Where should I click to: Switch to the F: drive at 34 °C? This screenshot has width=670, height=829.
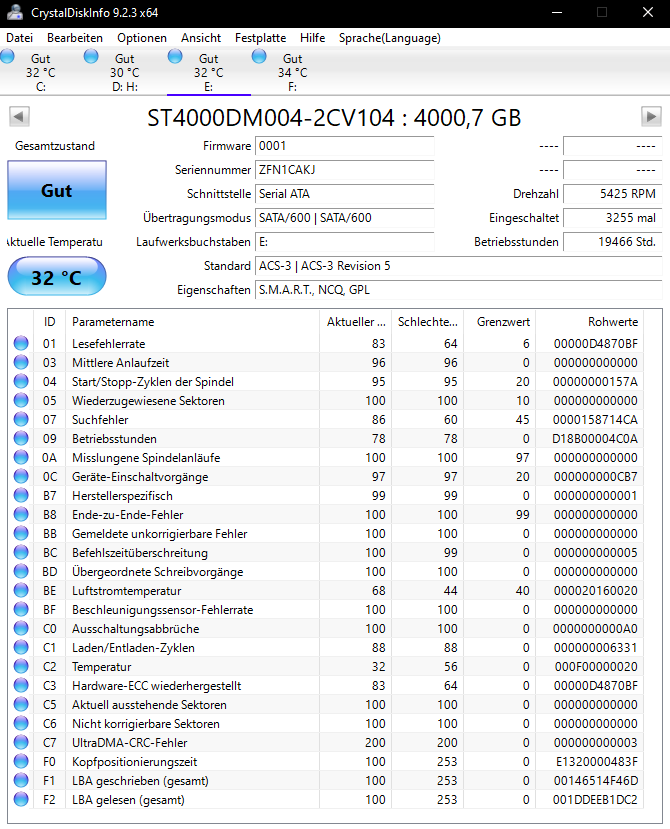click(292, 72)
